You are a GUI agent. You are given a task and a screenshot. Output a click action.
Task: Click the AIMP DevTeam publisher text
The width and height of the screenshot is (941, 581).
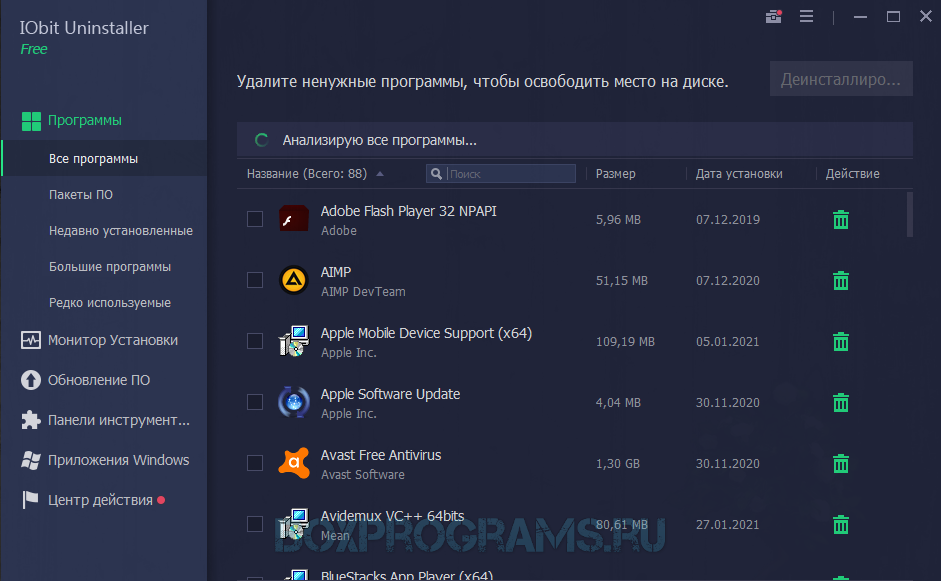(x=363, y=292)
